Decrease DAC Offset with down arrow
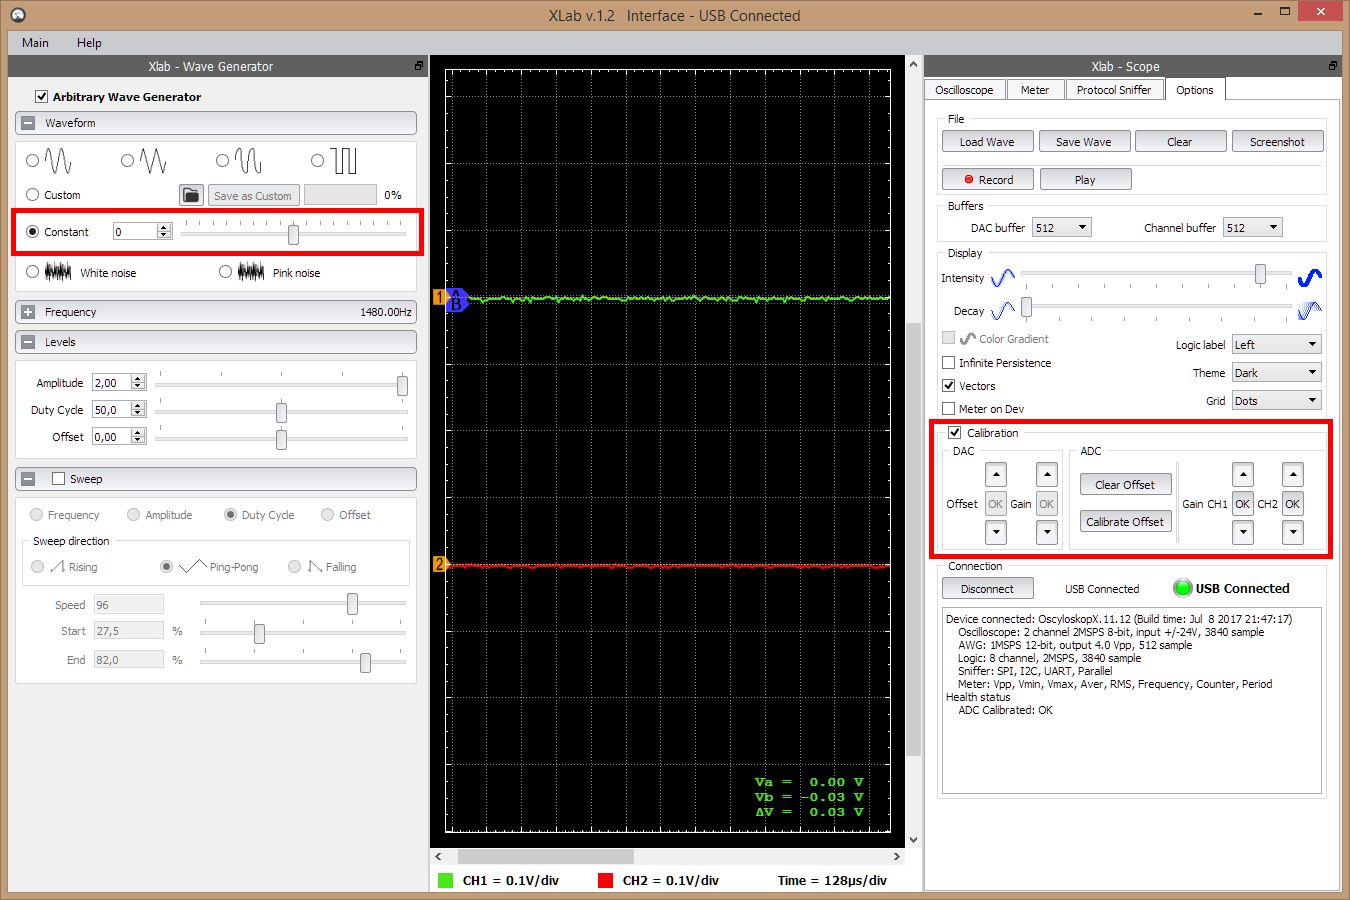The image size is (1350, 900). click(995, 533)
